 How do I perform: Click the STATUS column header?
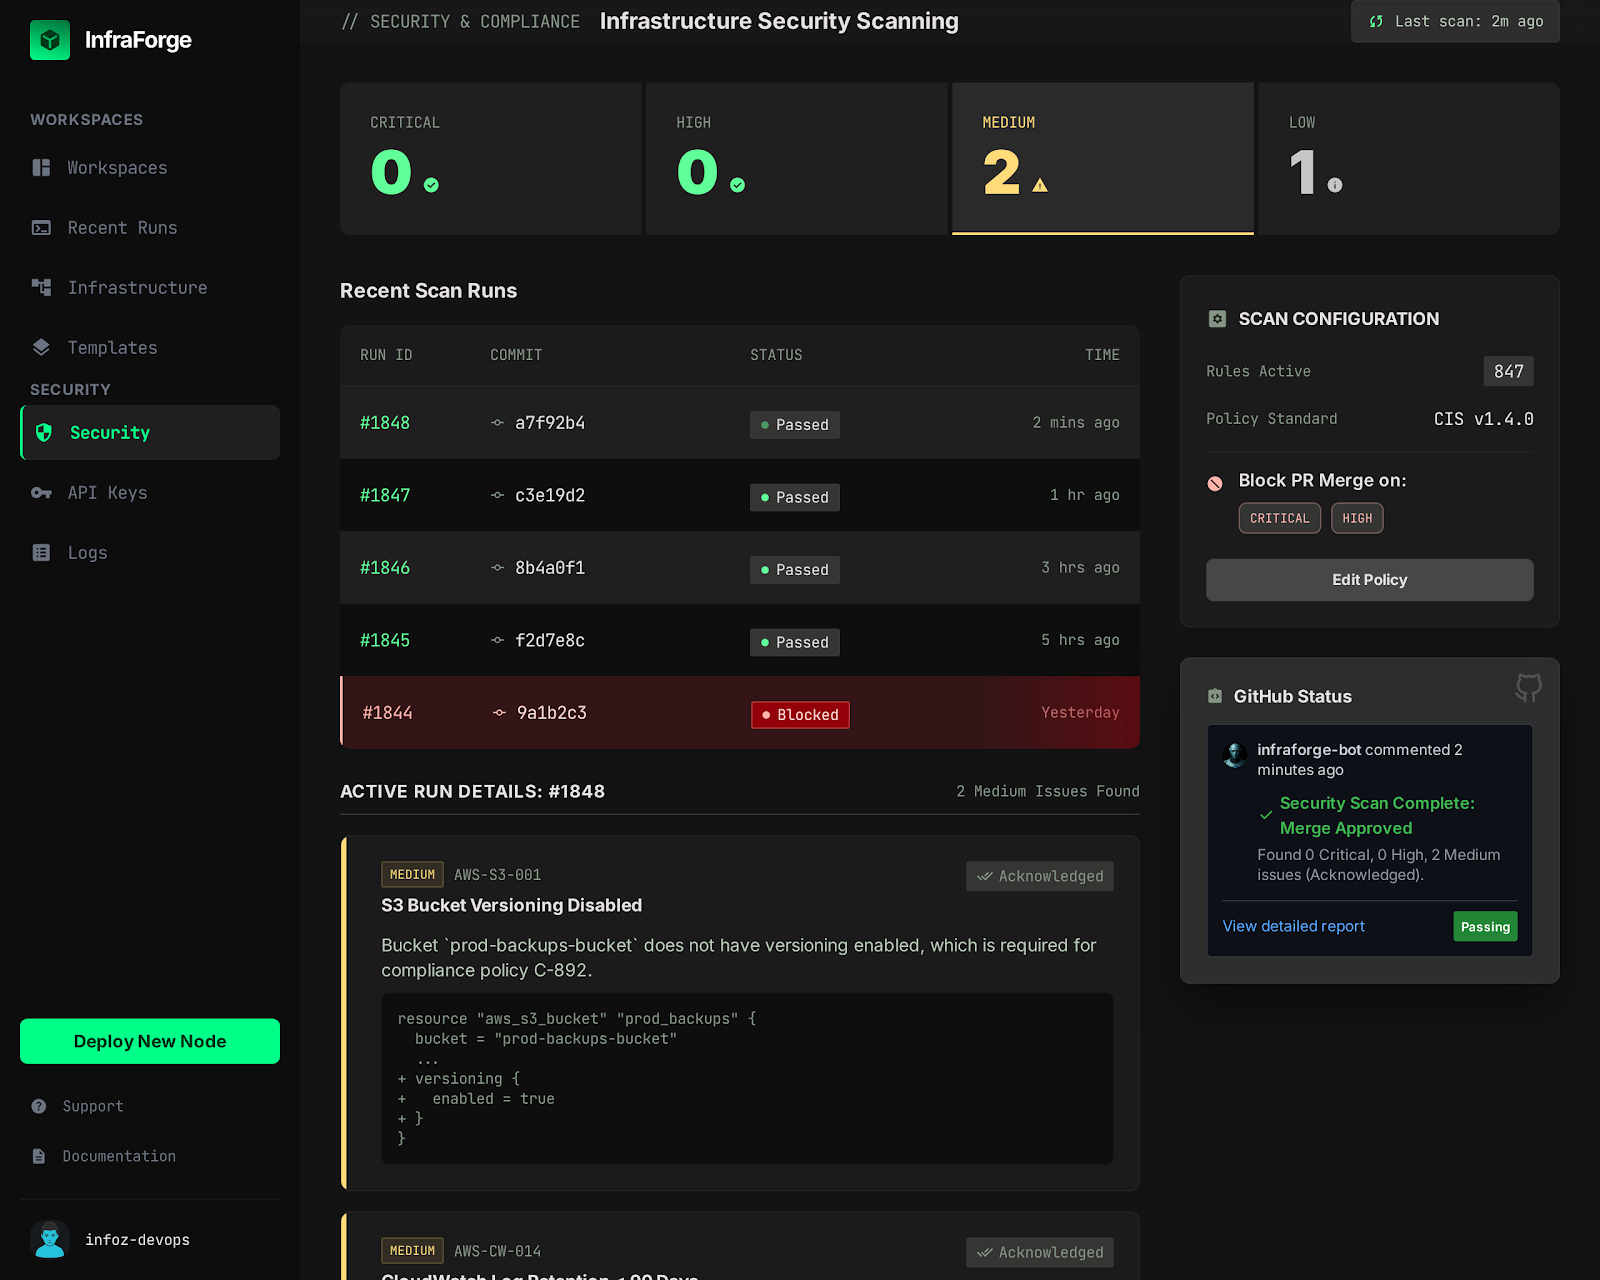(x=776, y=355)
